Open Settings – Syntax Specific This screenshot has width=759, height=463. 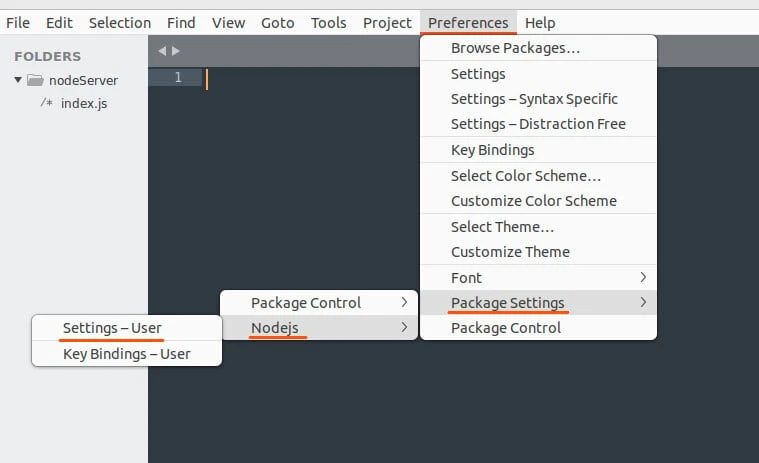[534, 99]
